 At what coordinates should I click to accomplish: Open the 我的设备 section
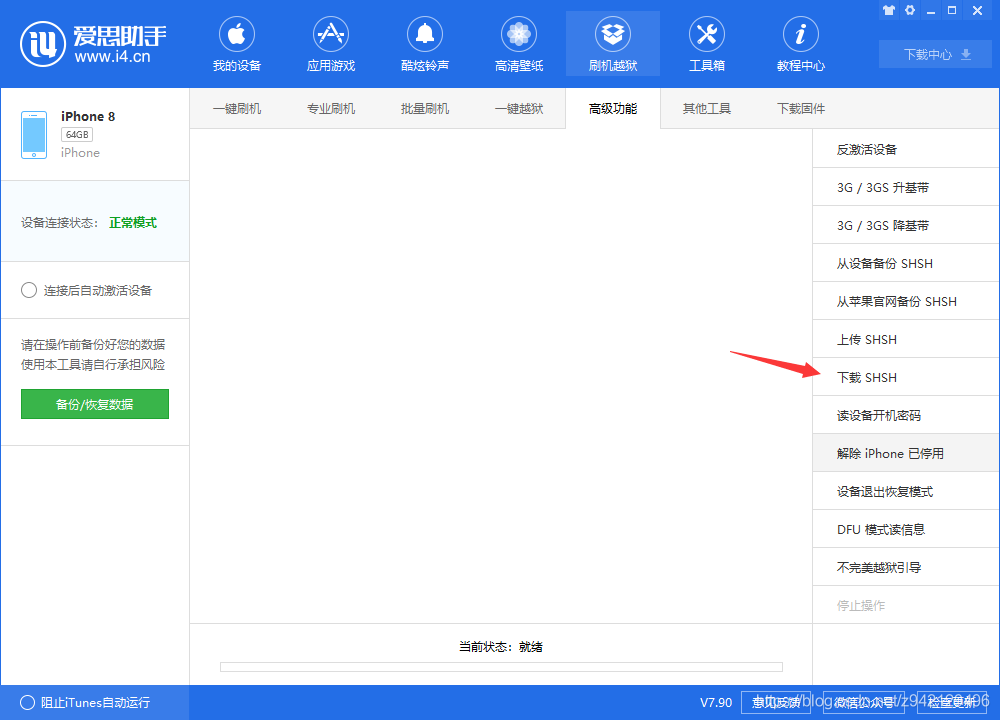(x=237, y=45)
